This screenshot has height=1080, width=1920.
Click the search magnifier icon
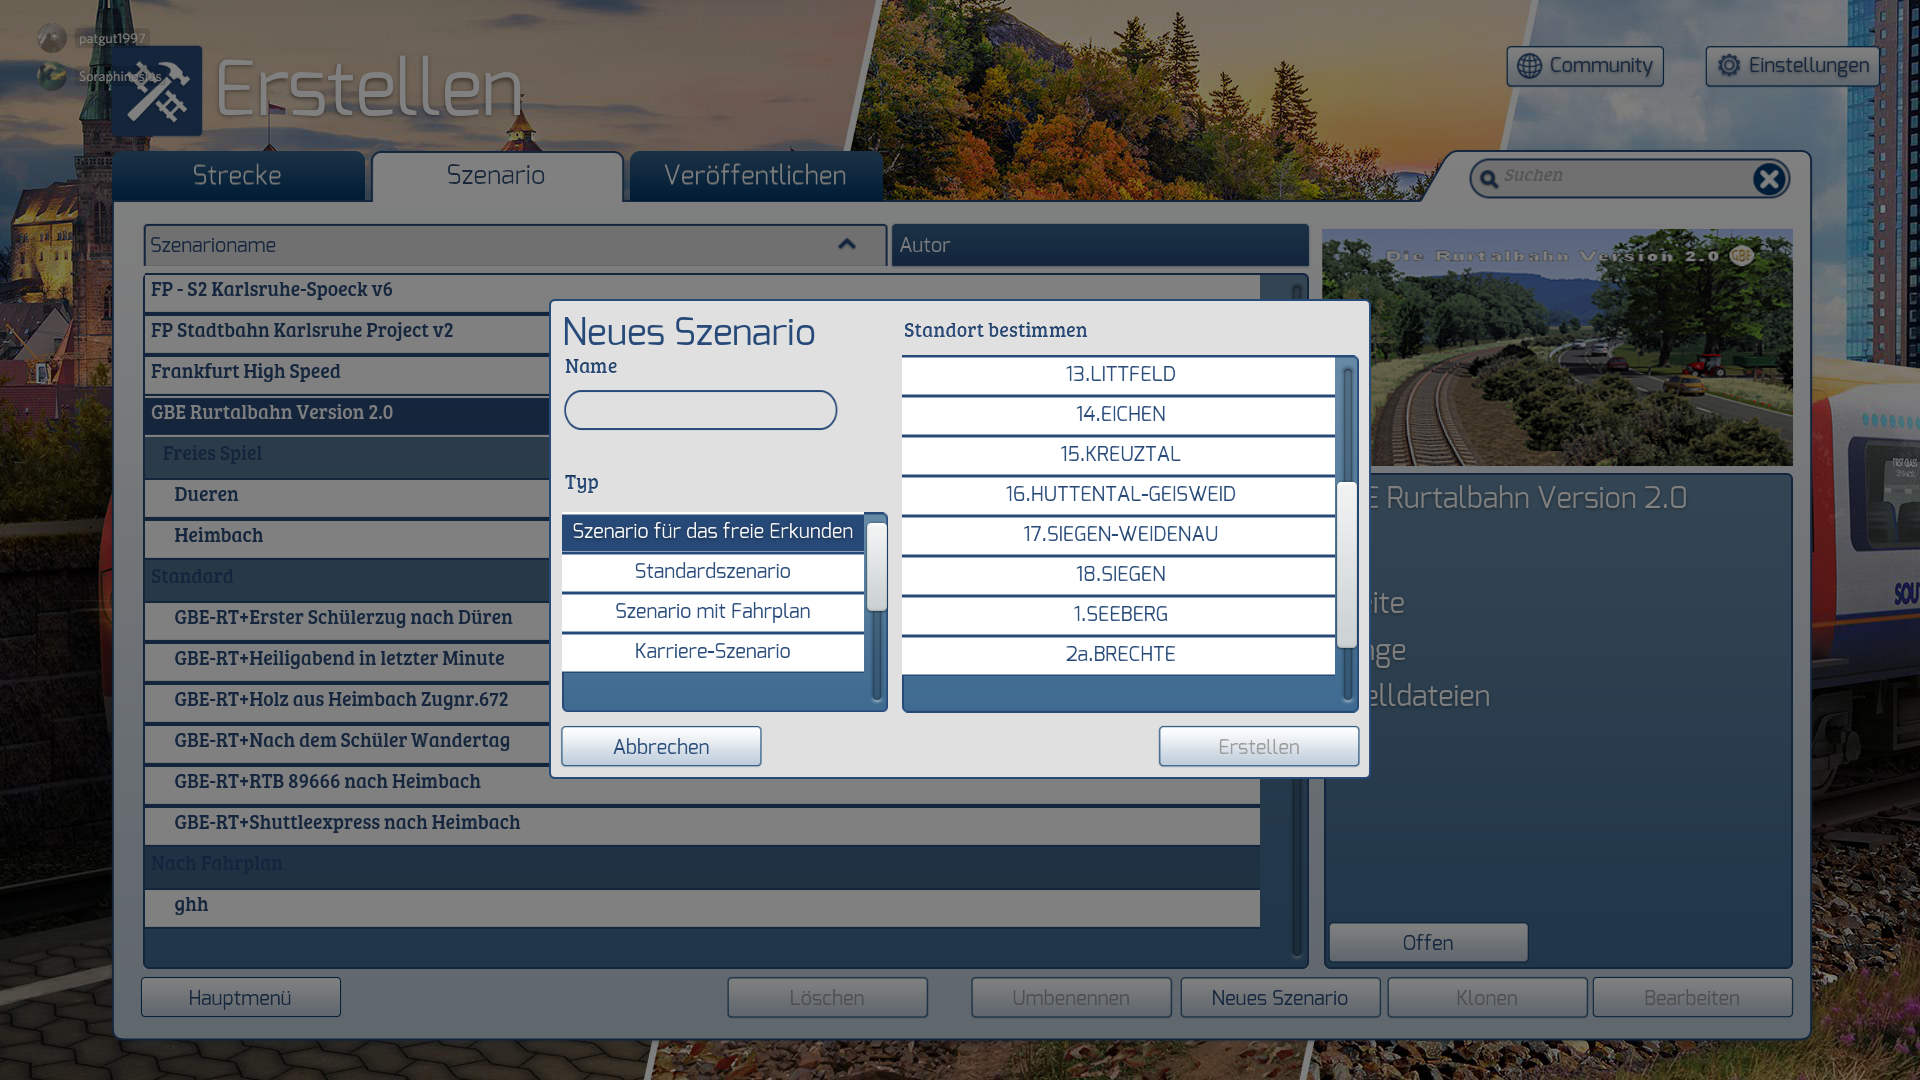coord(1489,179)
